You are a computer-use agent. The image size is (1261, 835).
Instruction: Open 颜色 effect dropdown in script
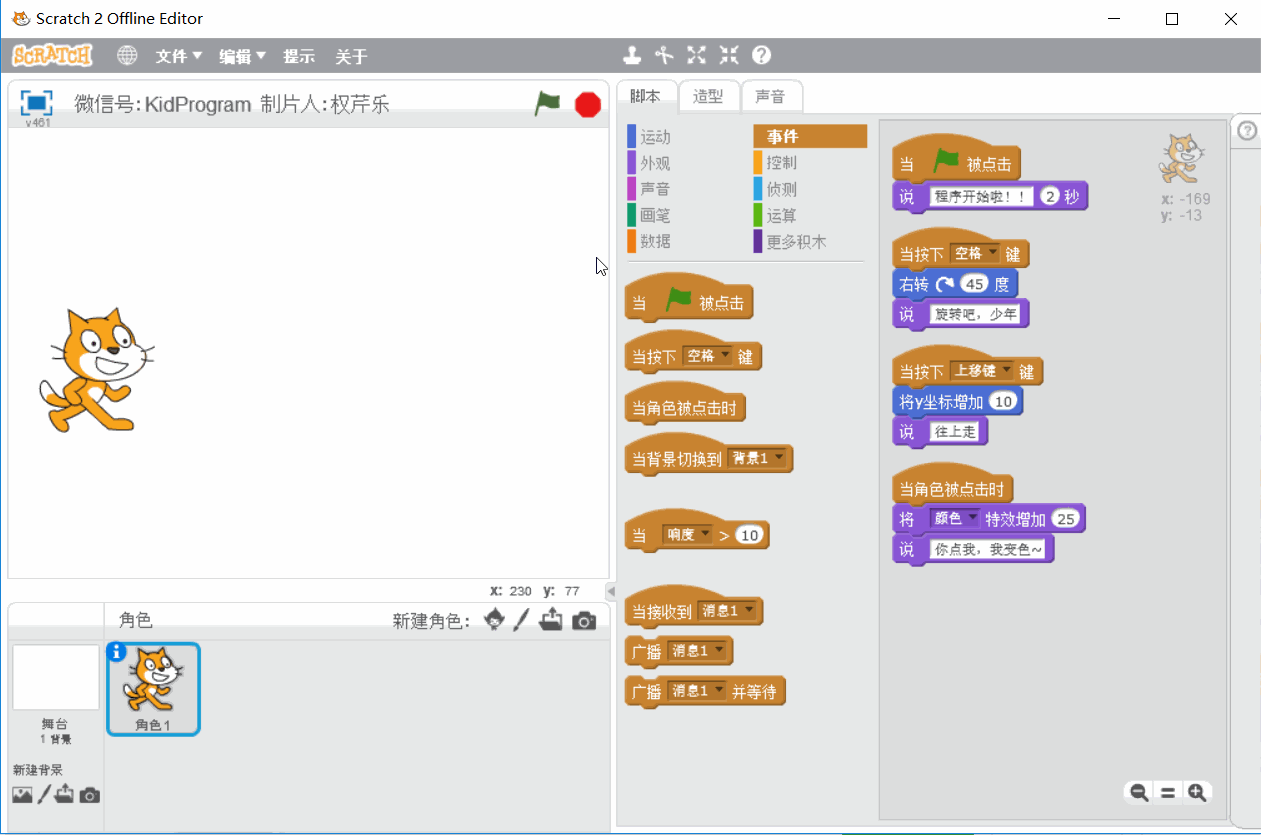tap(955, 519)
